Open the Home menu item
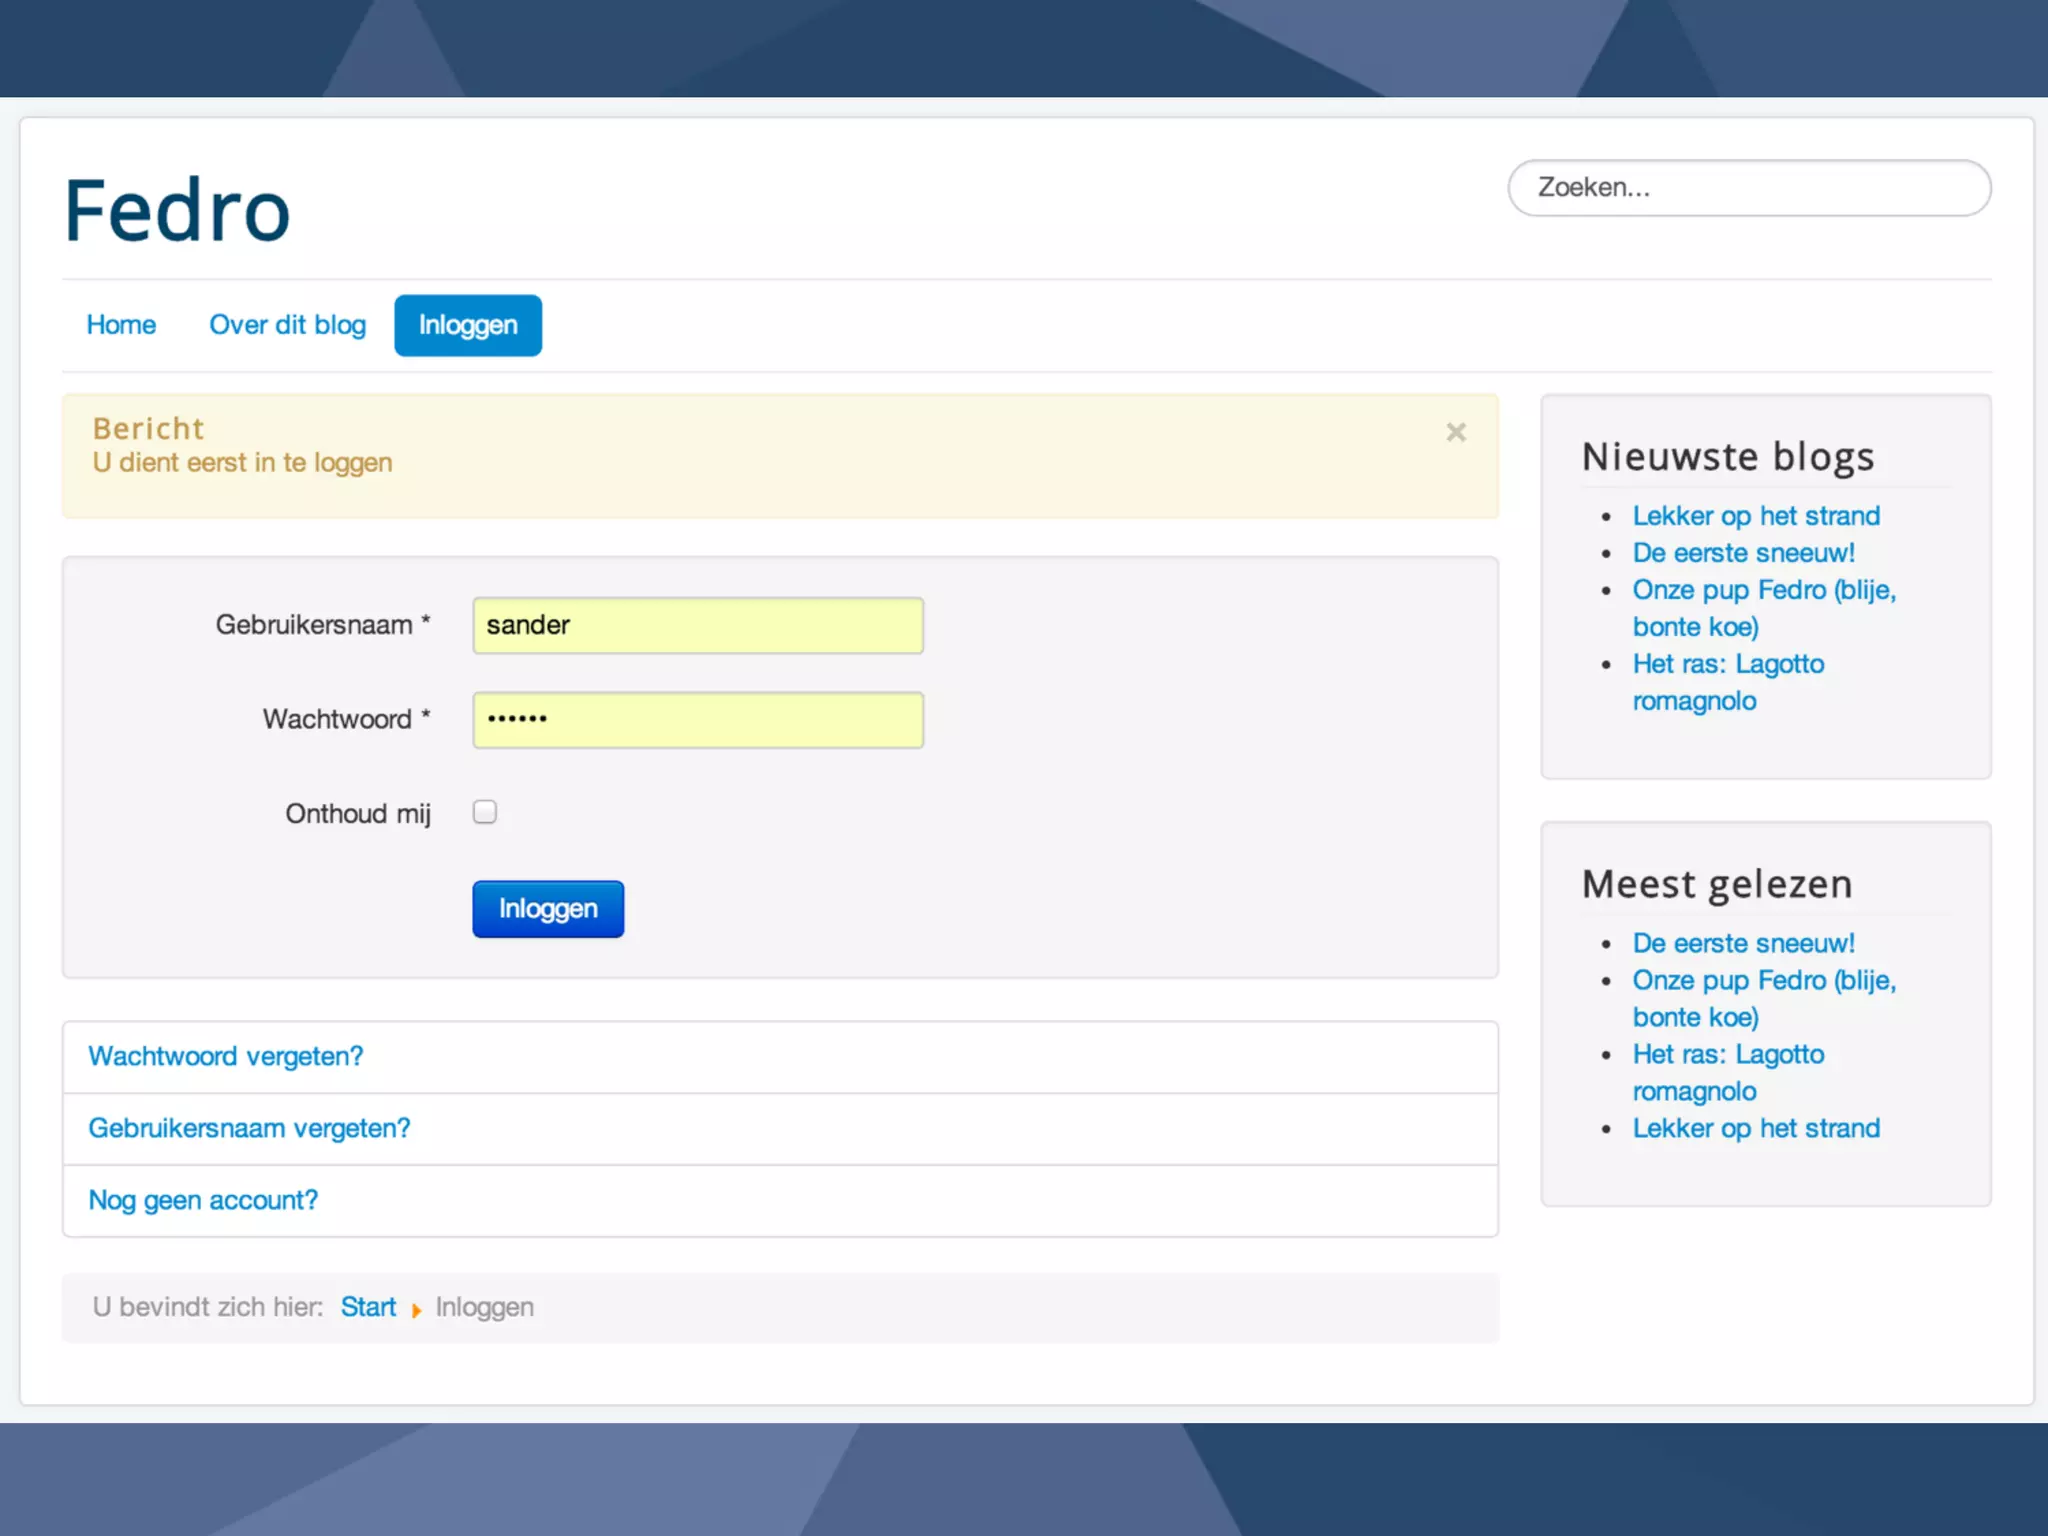This screenshot has height=1536, width=2048. pos(121,325)
